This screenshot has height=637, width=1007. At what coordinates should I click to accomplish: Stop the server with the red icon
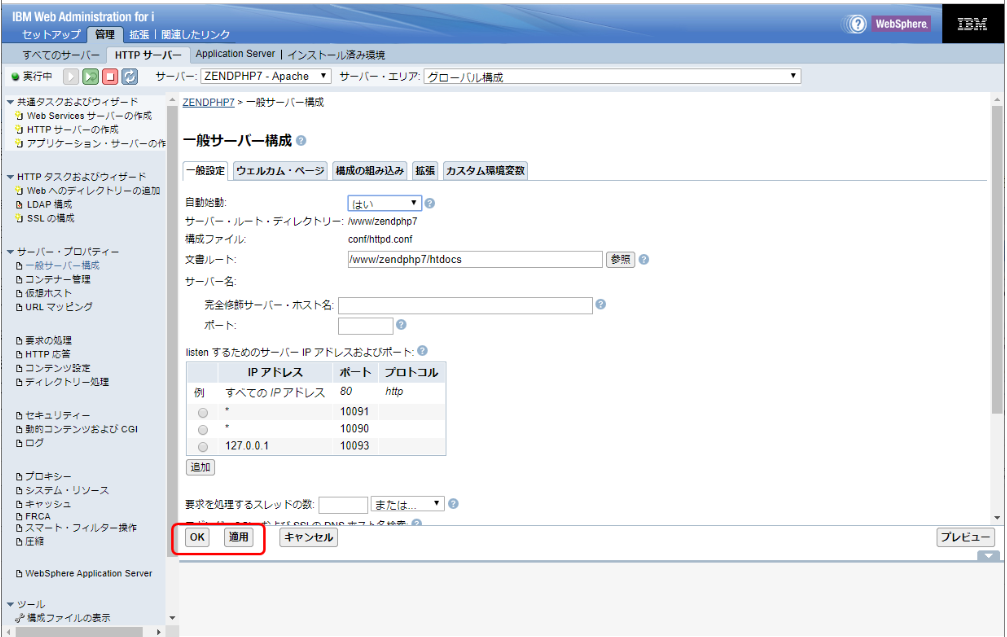(x=110, y=76)
